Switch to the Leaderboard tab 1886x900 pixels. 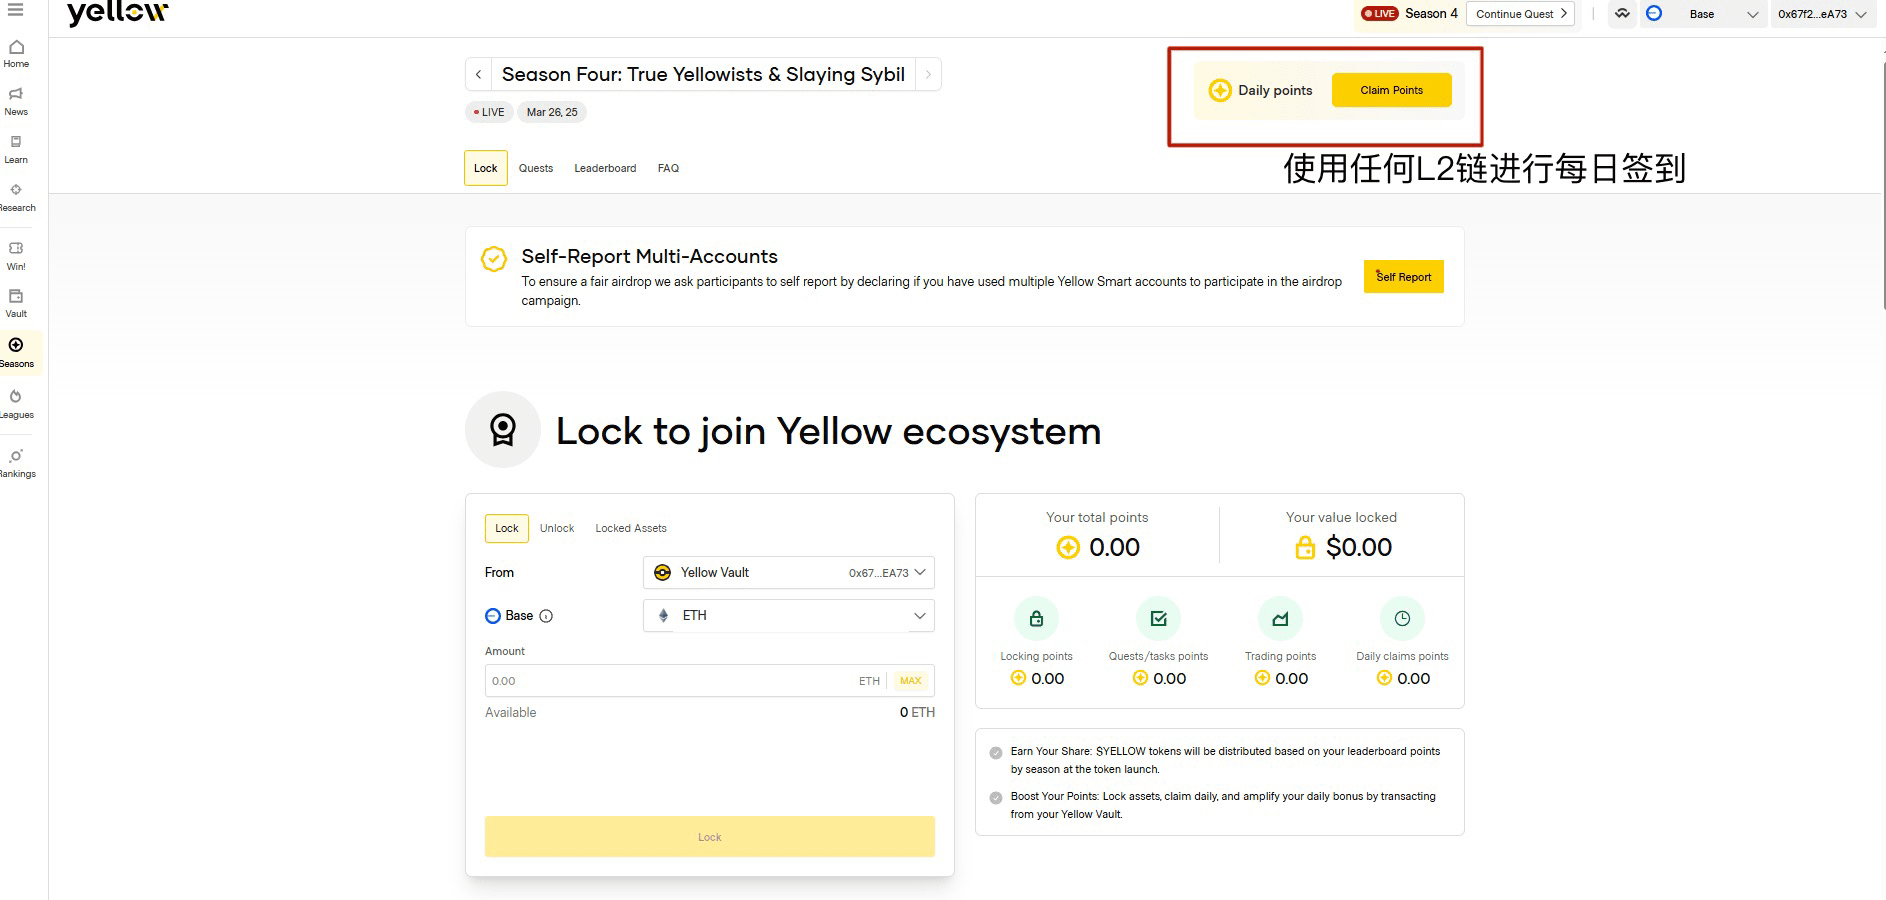(x=605, y=168)
